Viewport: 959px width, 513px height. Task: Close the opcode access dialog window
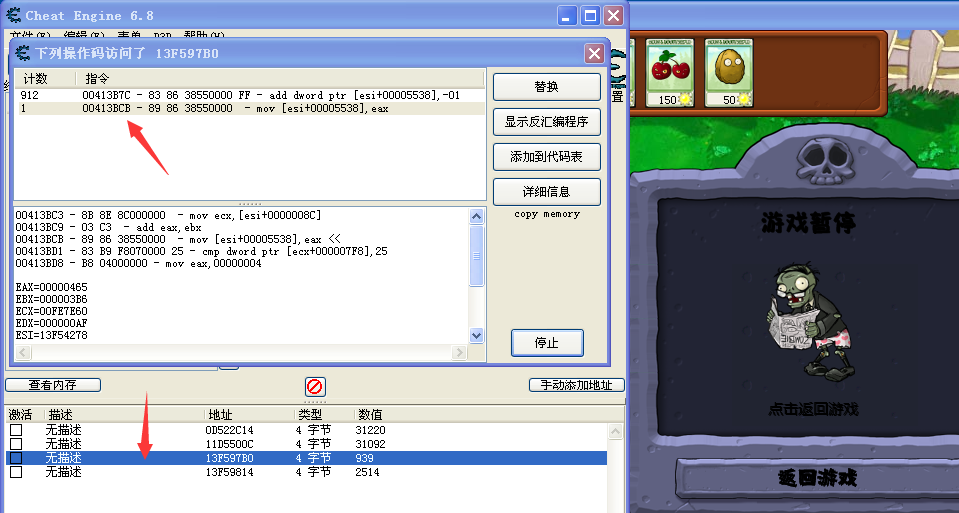point(594,53)
